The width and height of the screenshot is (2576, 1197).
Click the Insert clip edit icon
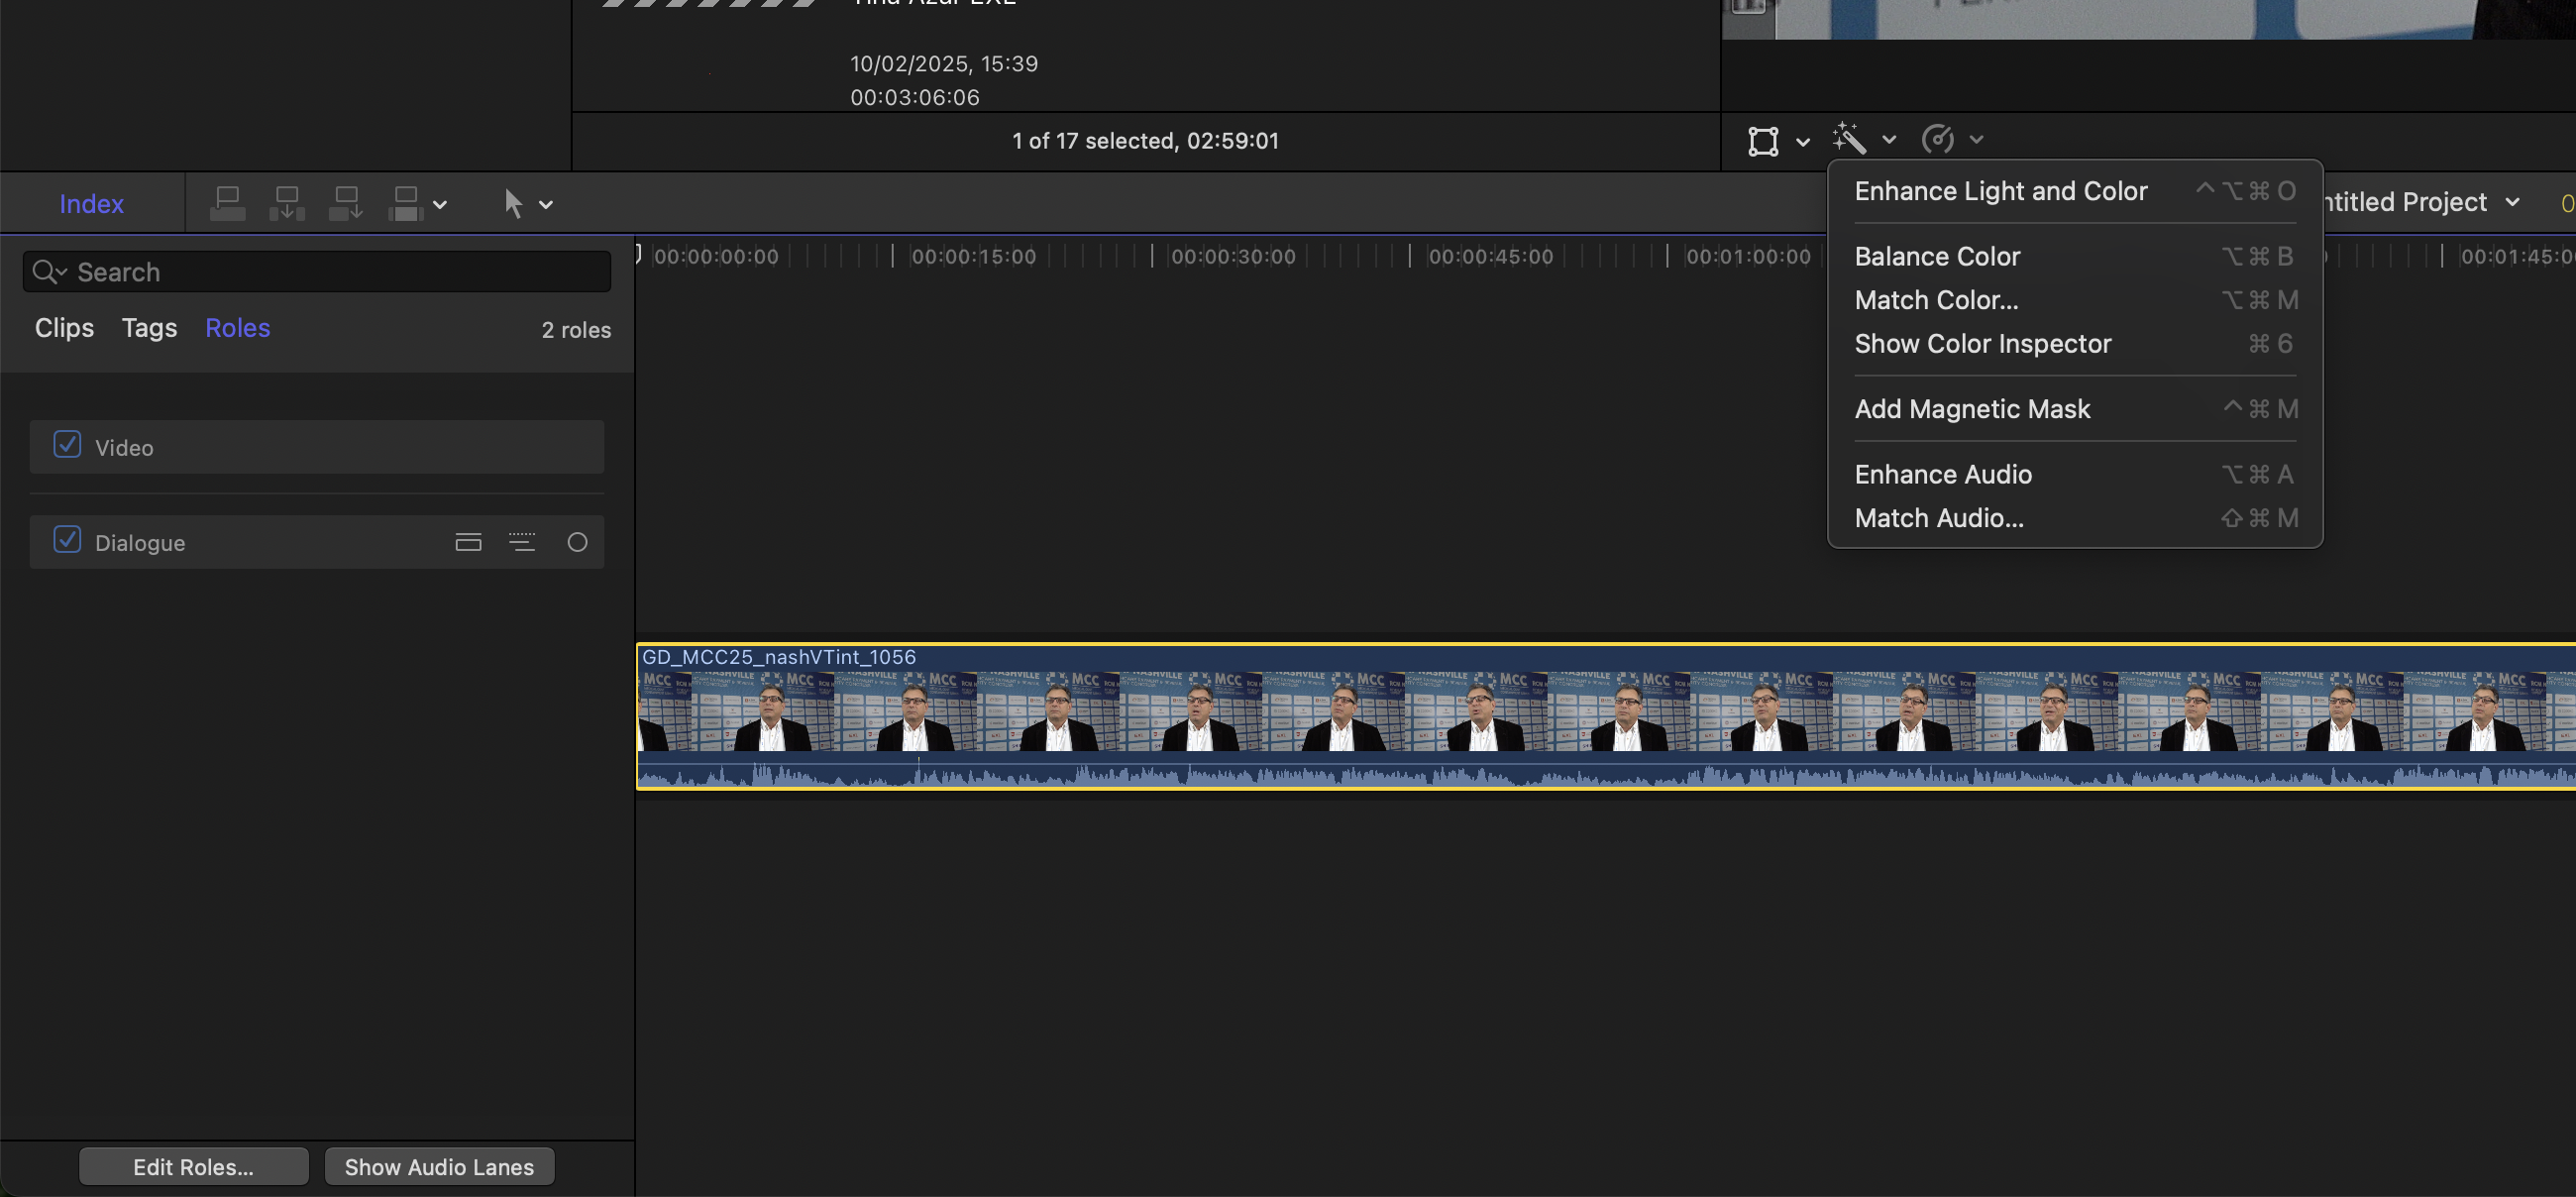pos(287,203)
